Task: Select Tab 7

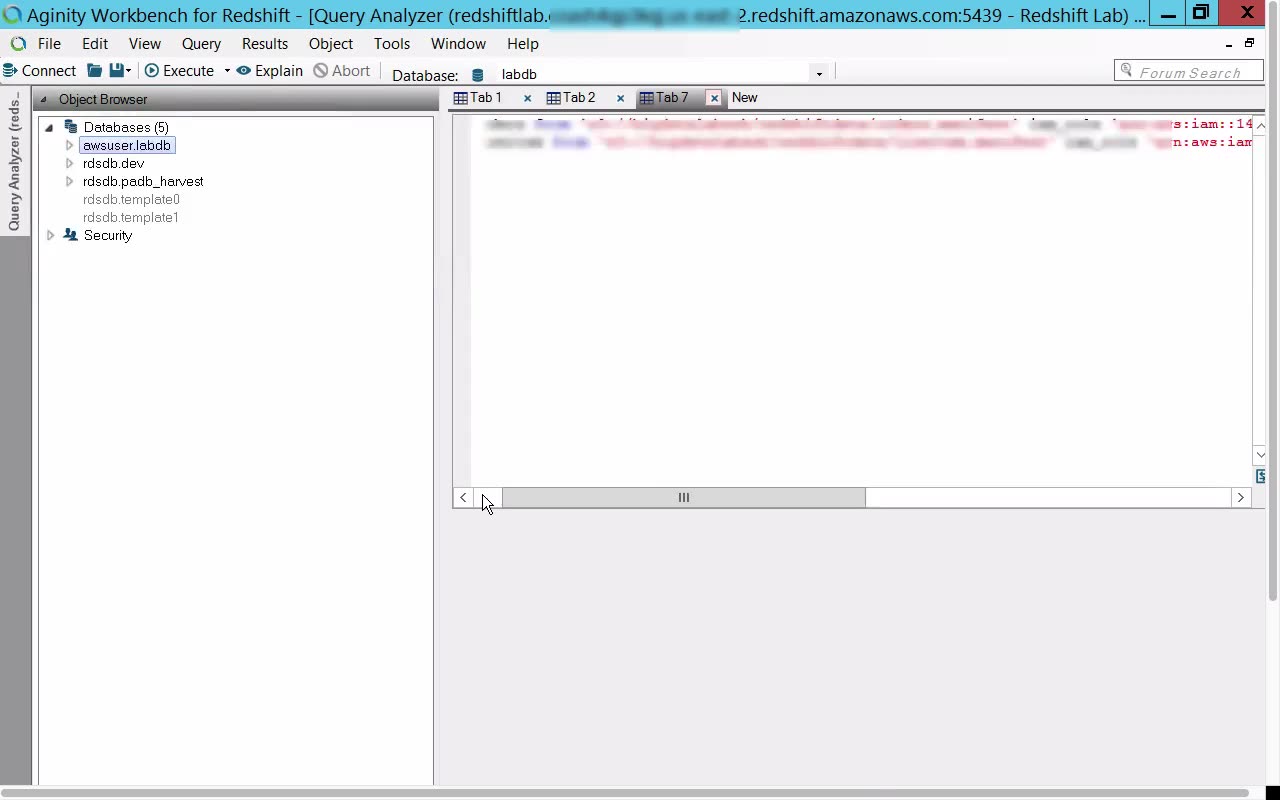Action: (672, 98)
